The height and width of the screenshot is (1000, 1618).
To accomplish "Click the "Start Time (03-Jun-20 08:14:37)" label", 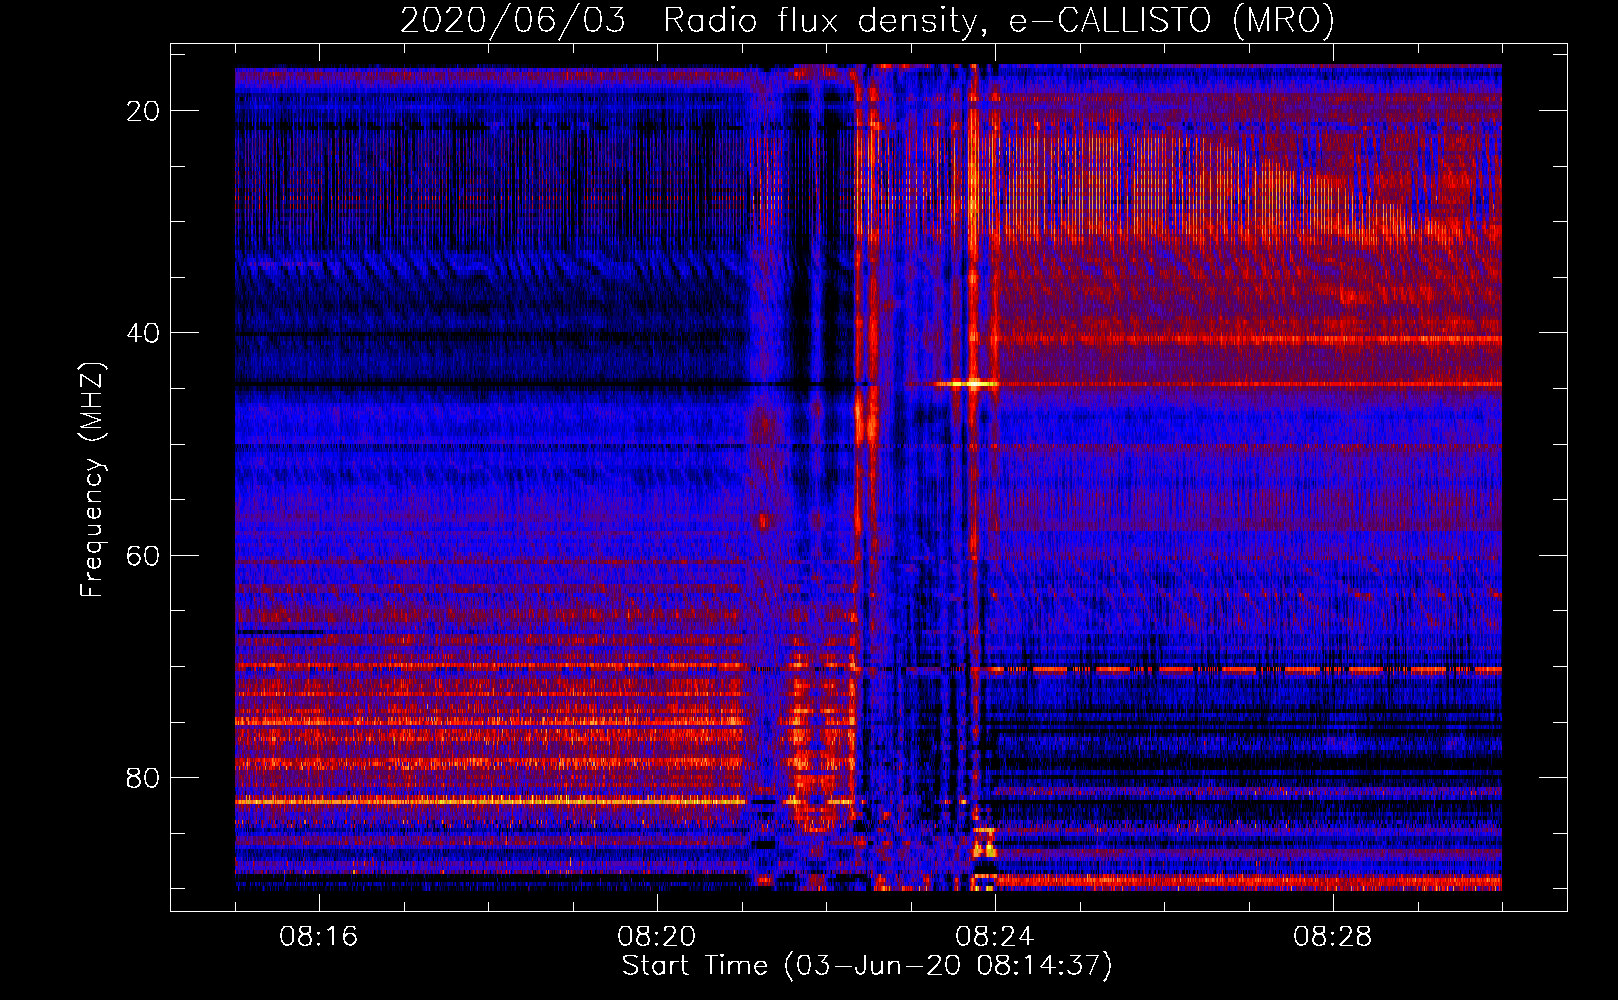I will (867, 966).
